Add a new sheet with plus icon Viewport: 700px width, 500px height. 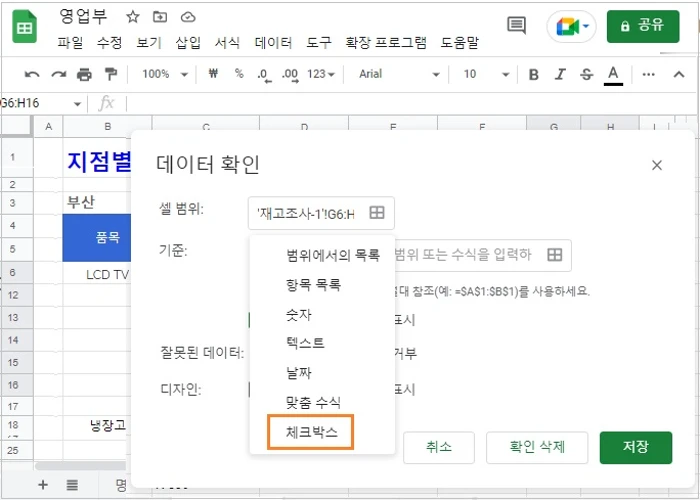click(x=43, y=484)
